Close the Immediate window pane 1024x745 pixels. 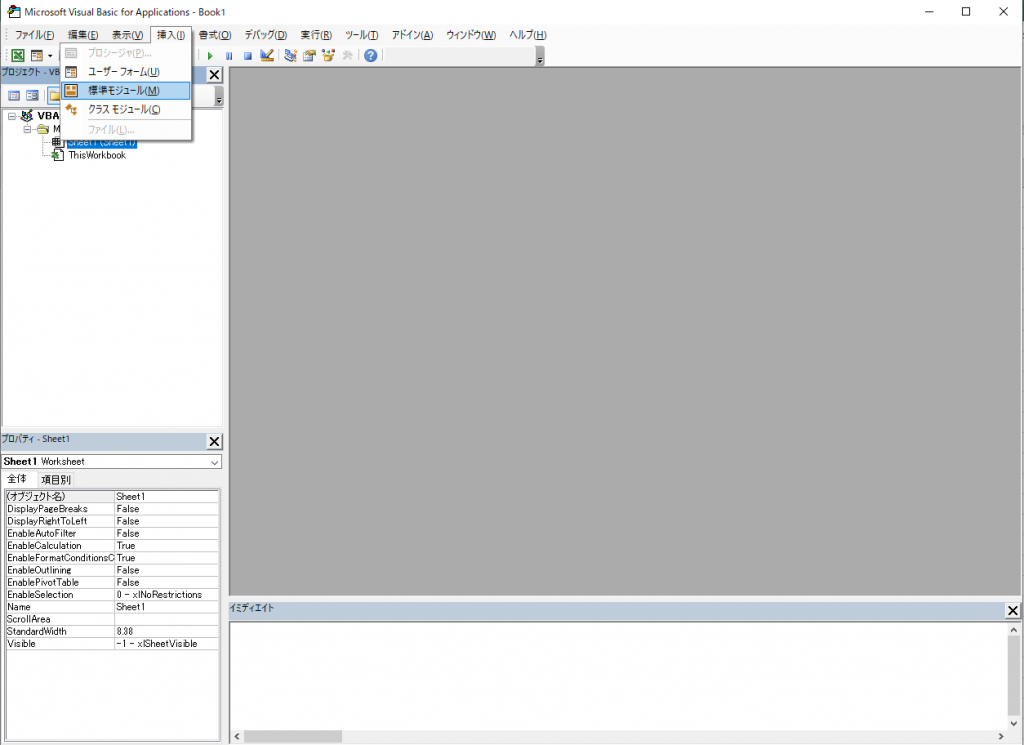[1012, 611]
